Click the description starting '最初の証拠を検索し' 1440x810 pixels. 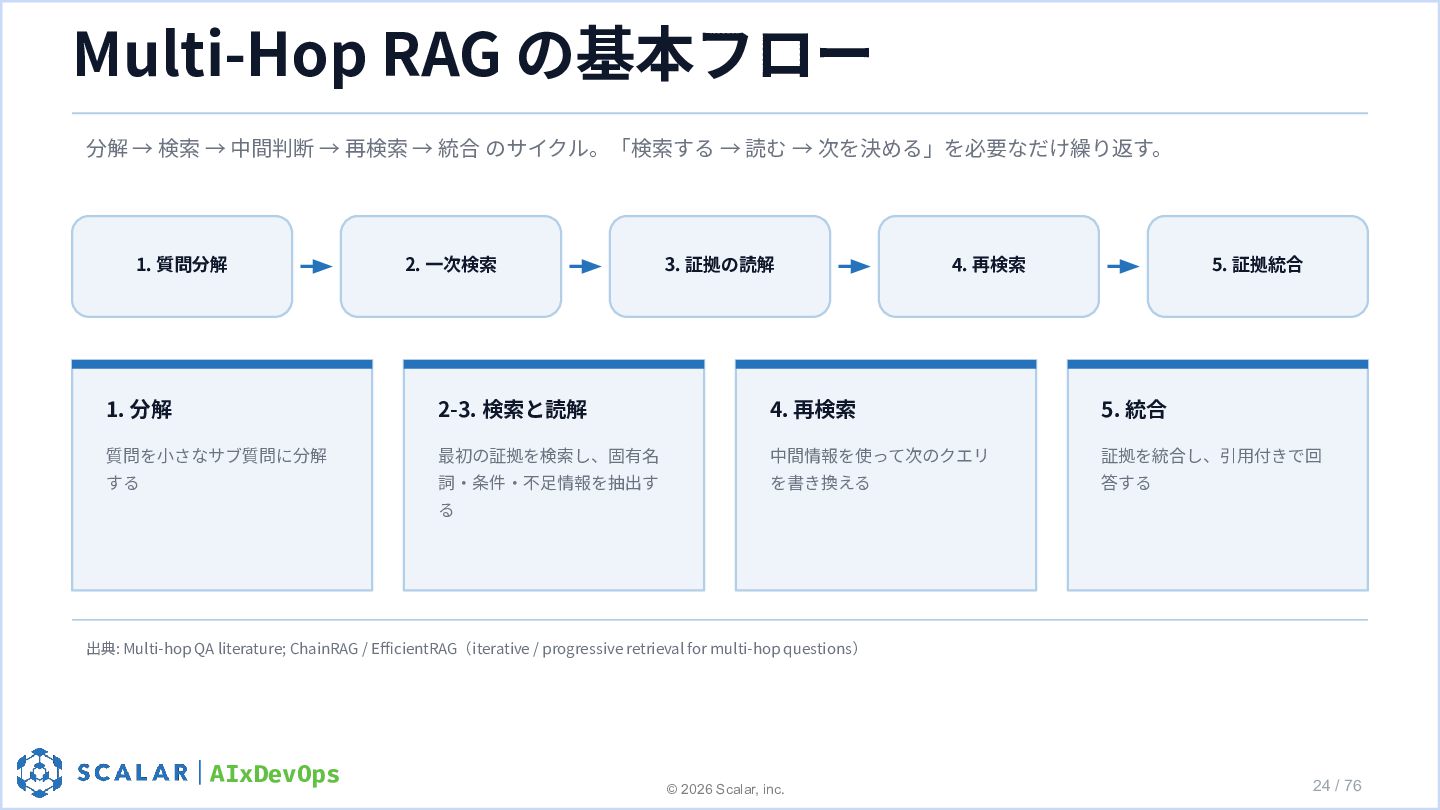tap(548, 483)
